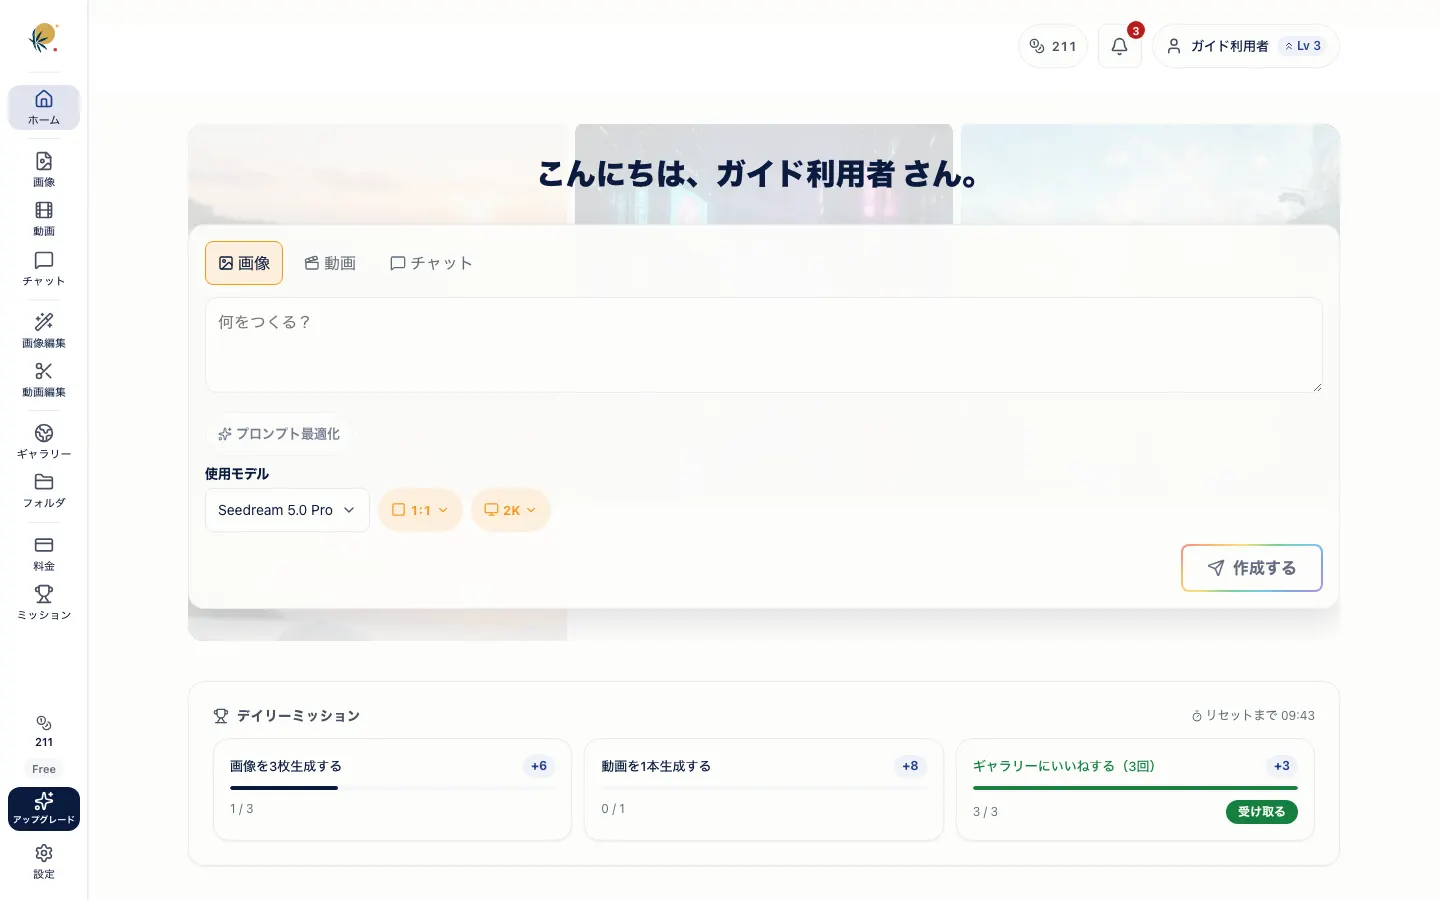1440x900 pixels.
Task: Open 料金 pricing page
Action: (44, 554)
